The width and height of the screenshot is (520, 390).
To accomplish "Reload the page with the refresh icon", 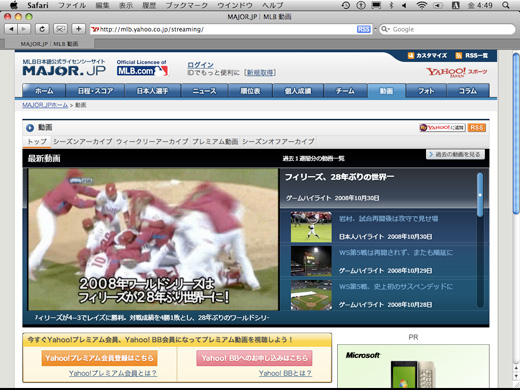I will pos(42,29).
